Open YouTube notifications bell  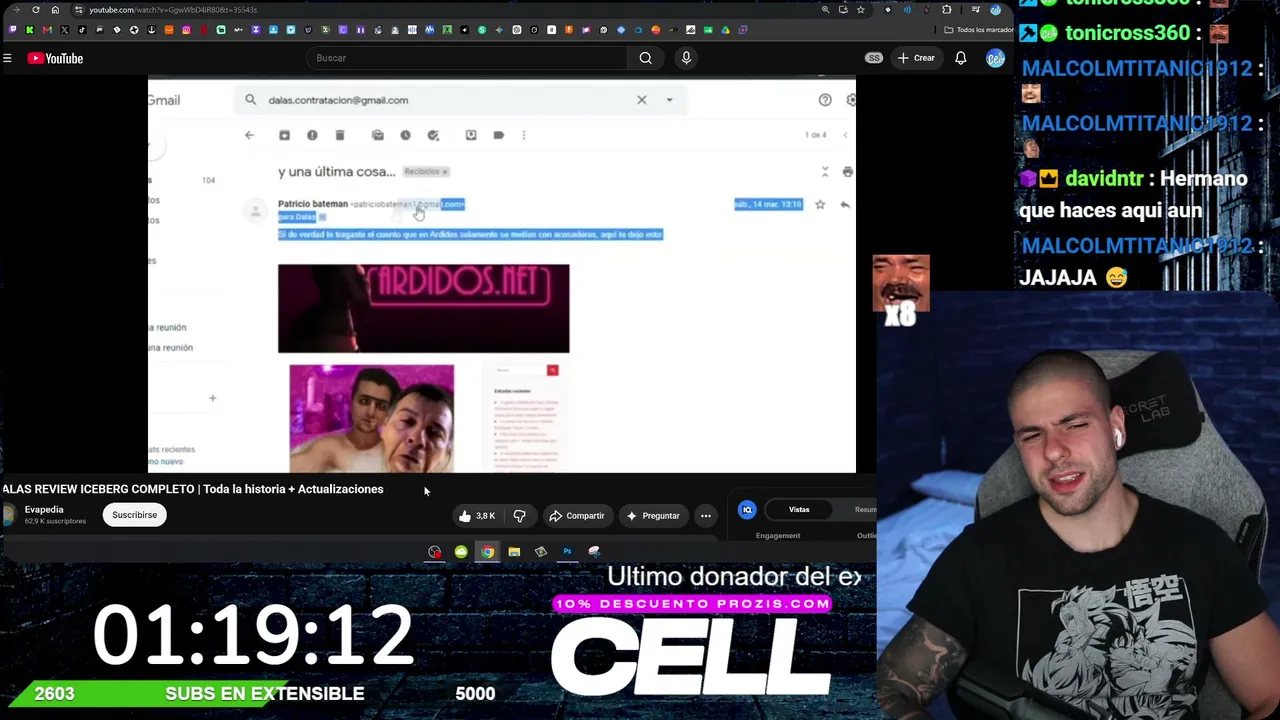coord(961,58)
